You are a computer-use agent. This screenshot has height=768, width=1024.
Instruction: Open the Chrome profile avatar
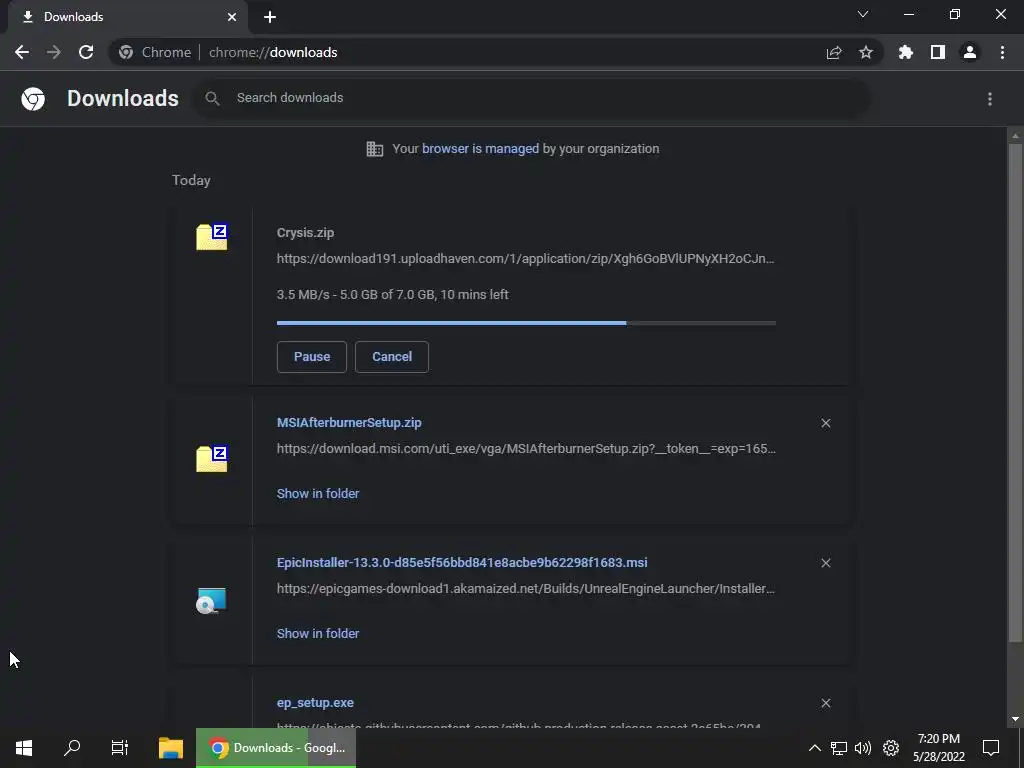(970, 52)
